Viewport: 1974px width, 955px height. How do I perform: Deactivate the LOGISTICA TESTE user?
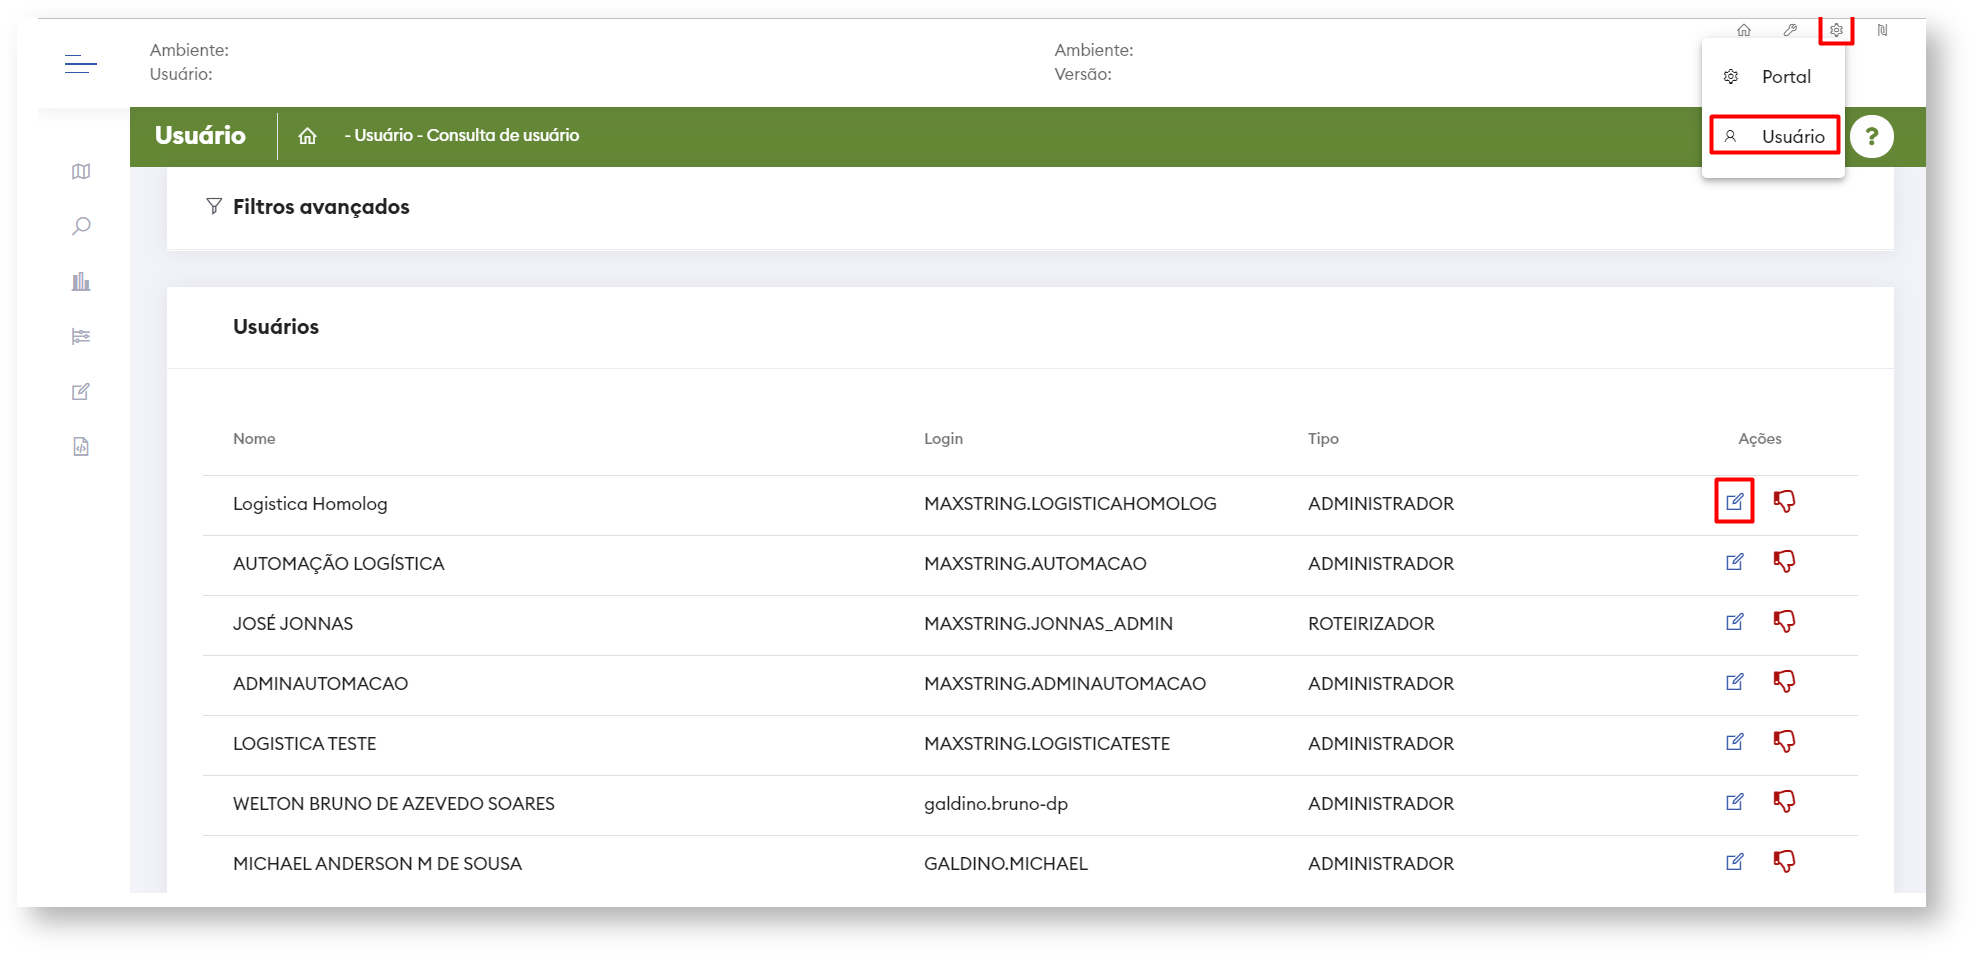[1784, 741]
